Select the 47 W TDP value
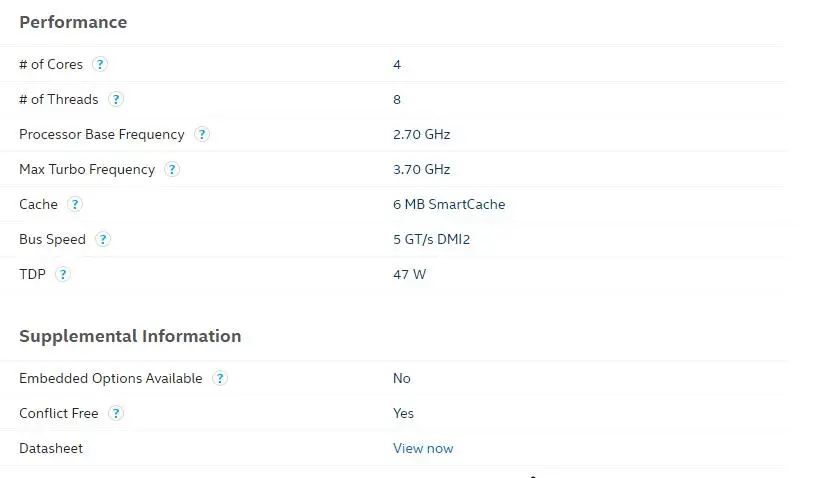 [410, 274]
